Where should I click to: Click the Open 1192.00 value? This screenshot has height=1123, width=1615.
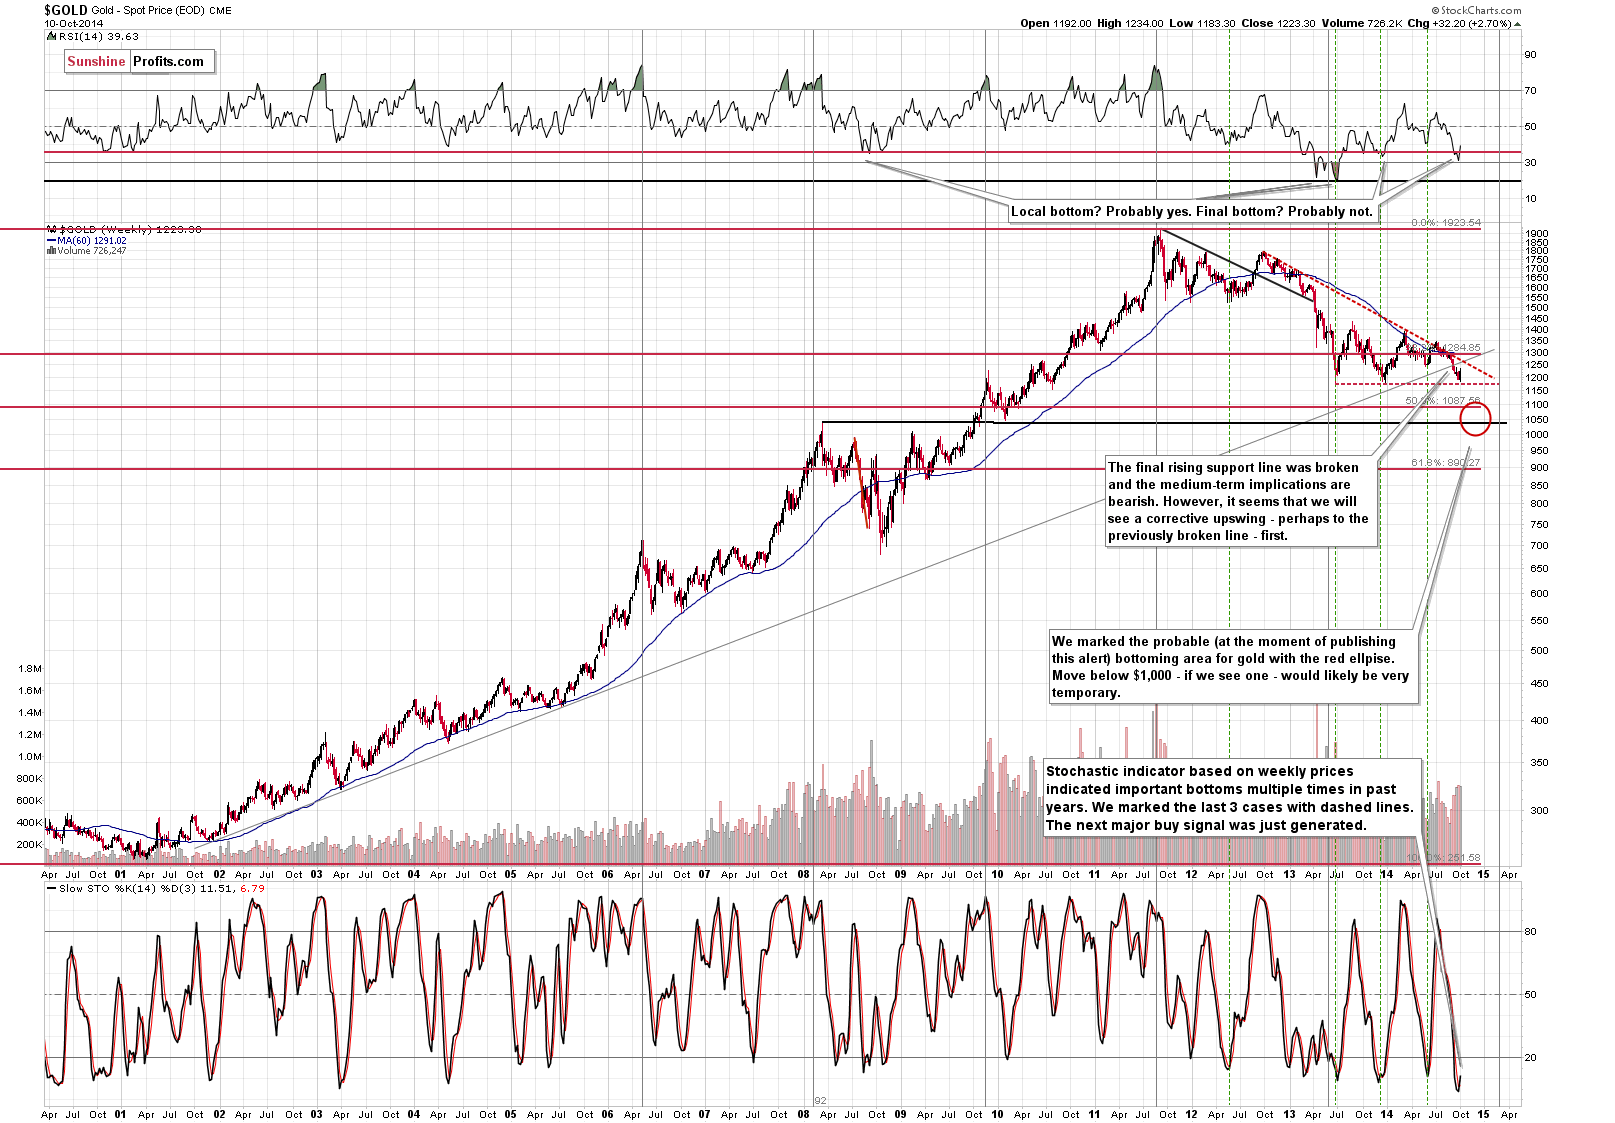point(1056,23)
